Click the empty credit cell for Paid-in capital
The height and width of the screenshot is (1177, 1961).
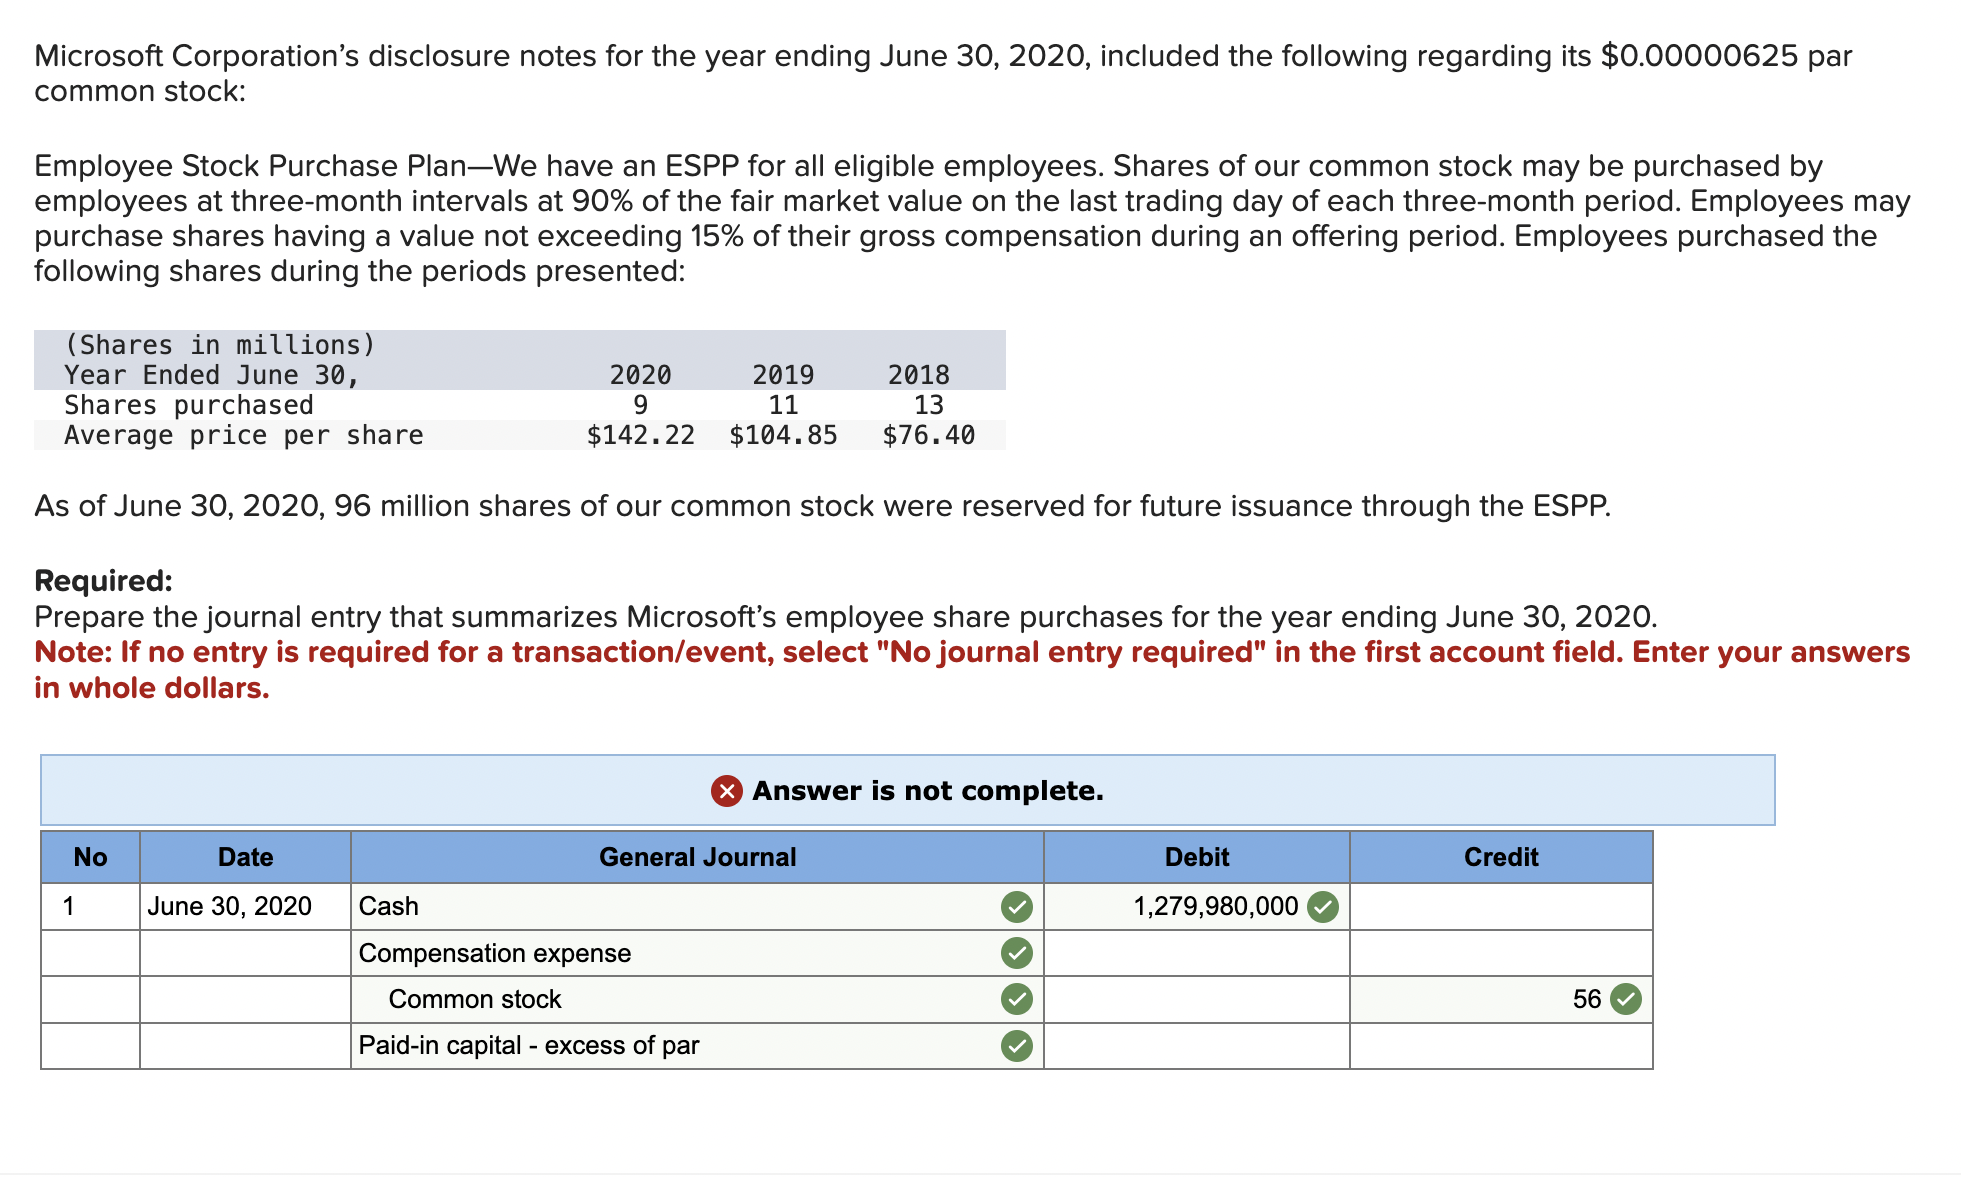click(1500, 1046)
